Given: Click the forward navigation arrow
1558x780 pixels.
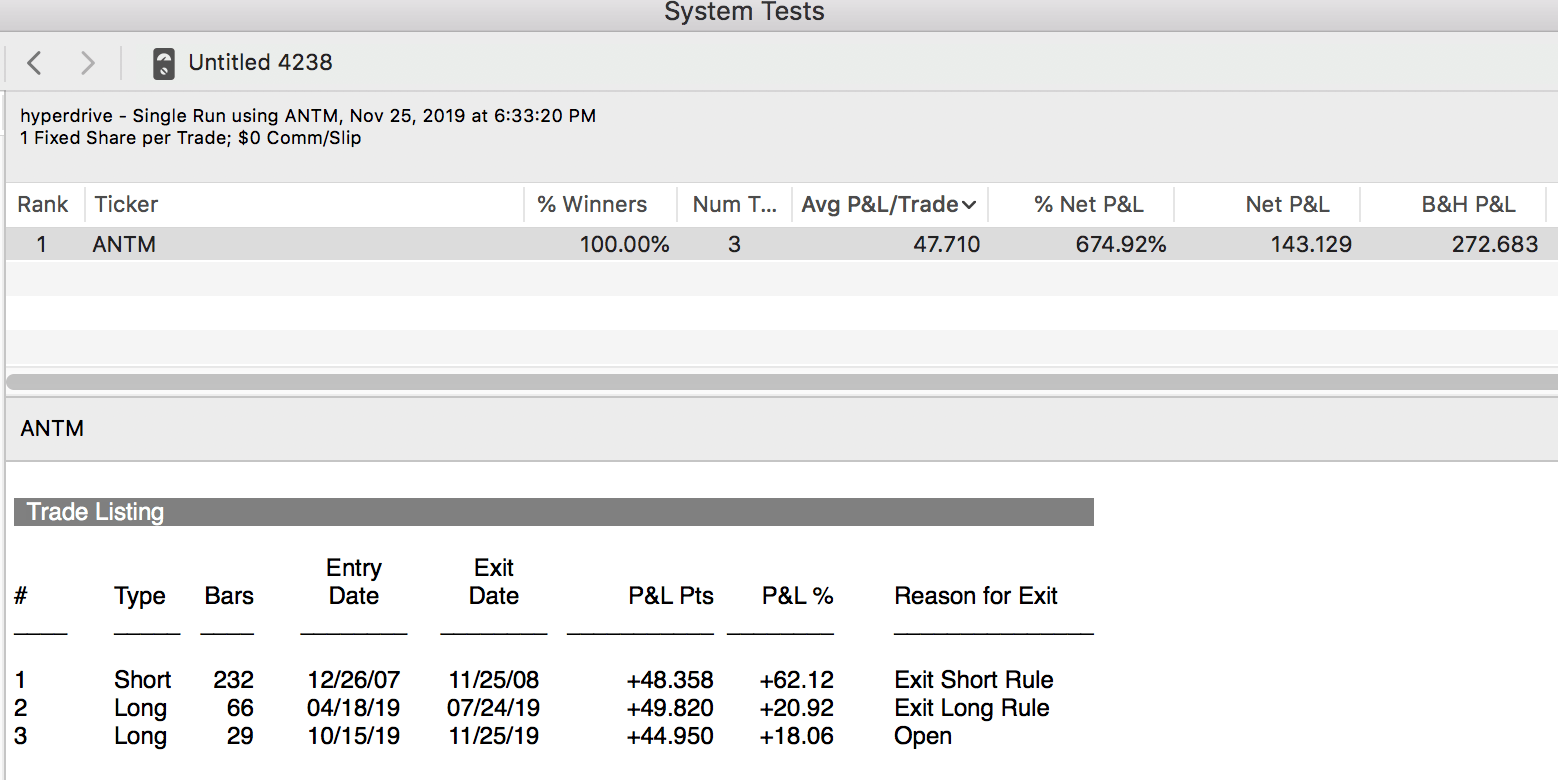Looking at the screenshot, I should pos(88,63).
